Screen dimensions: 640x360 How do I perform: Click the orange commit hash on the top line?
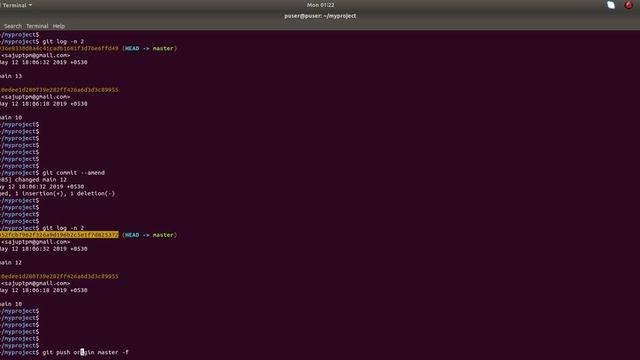pos(59,49)
